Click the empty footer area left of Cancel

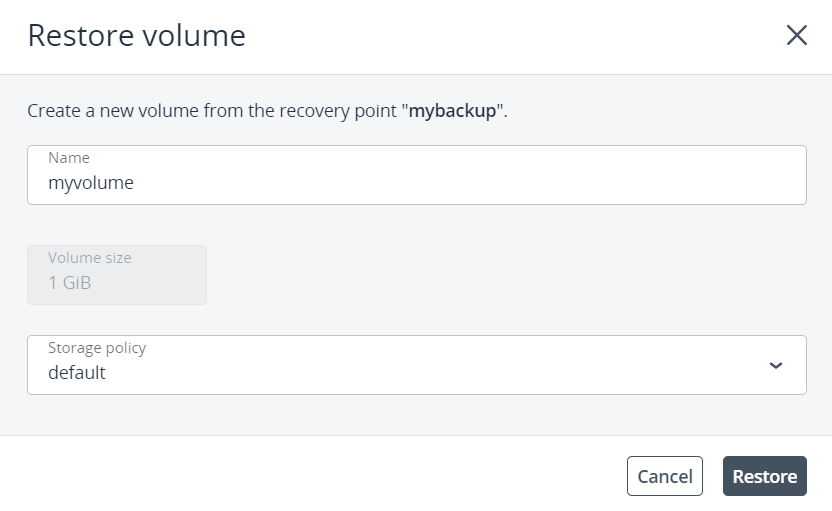click(x=300, y=476)
